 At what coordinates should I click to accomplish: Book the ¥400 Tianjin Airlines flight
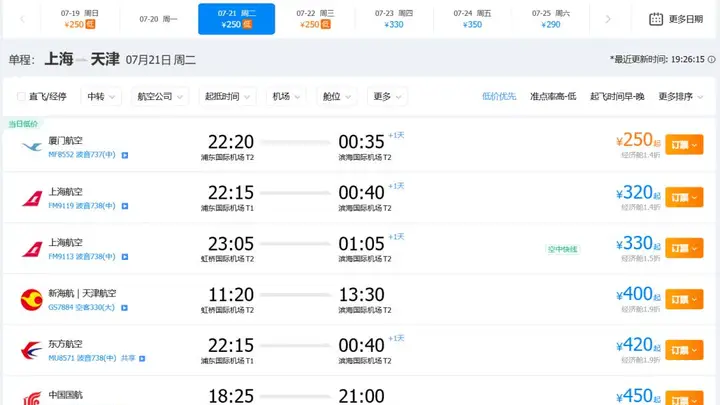click(x=684, y=299)
